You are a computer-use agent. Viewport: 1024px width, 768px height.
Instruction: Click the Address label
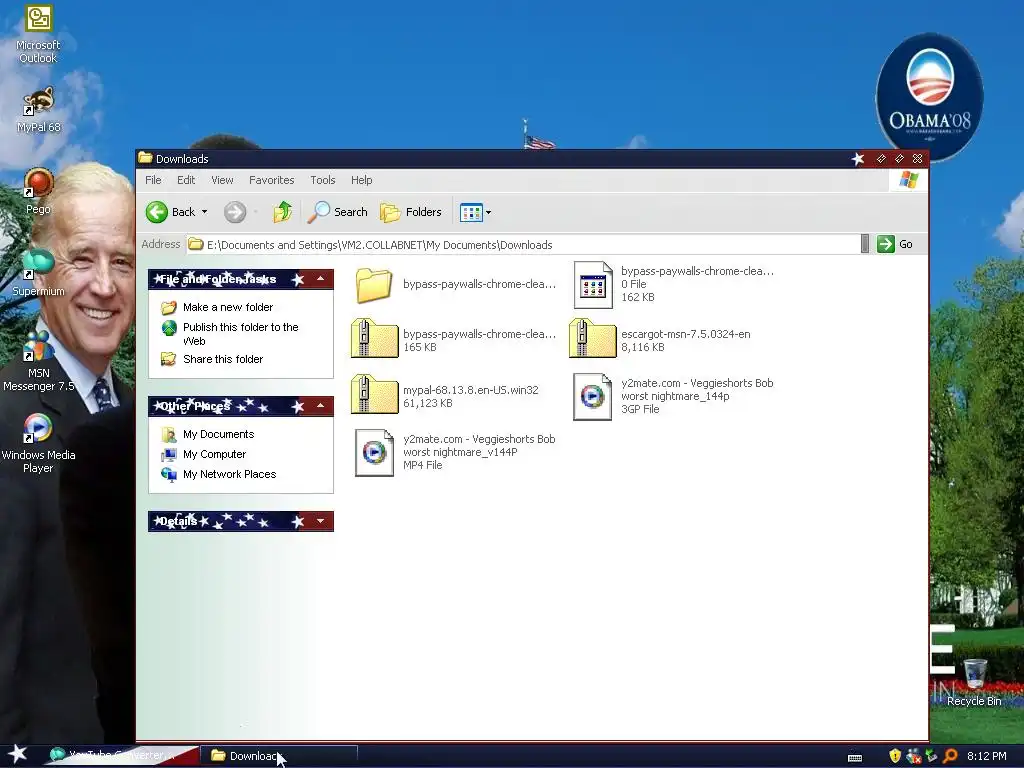pos(161,244)
